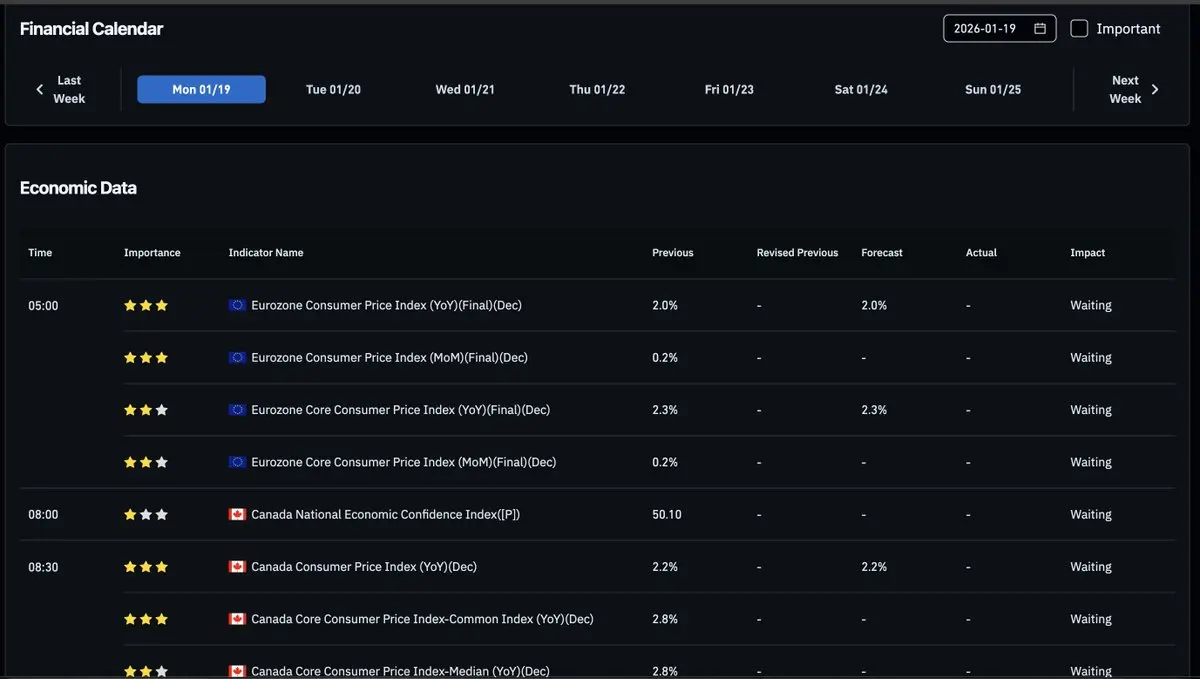This screenshot has width=1200, height=679.
Task: Open Eurozone Core Consumer Price Index (MoM)(Final)(Dec)
Action: 403,462
